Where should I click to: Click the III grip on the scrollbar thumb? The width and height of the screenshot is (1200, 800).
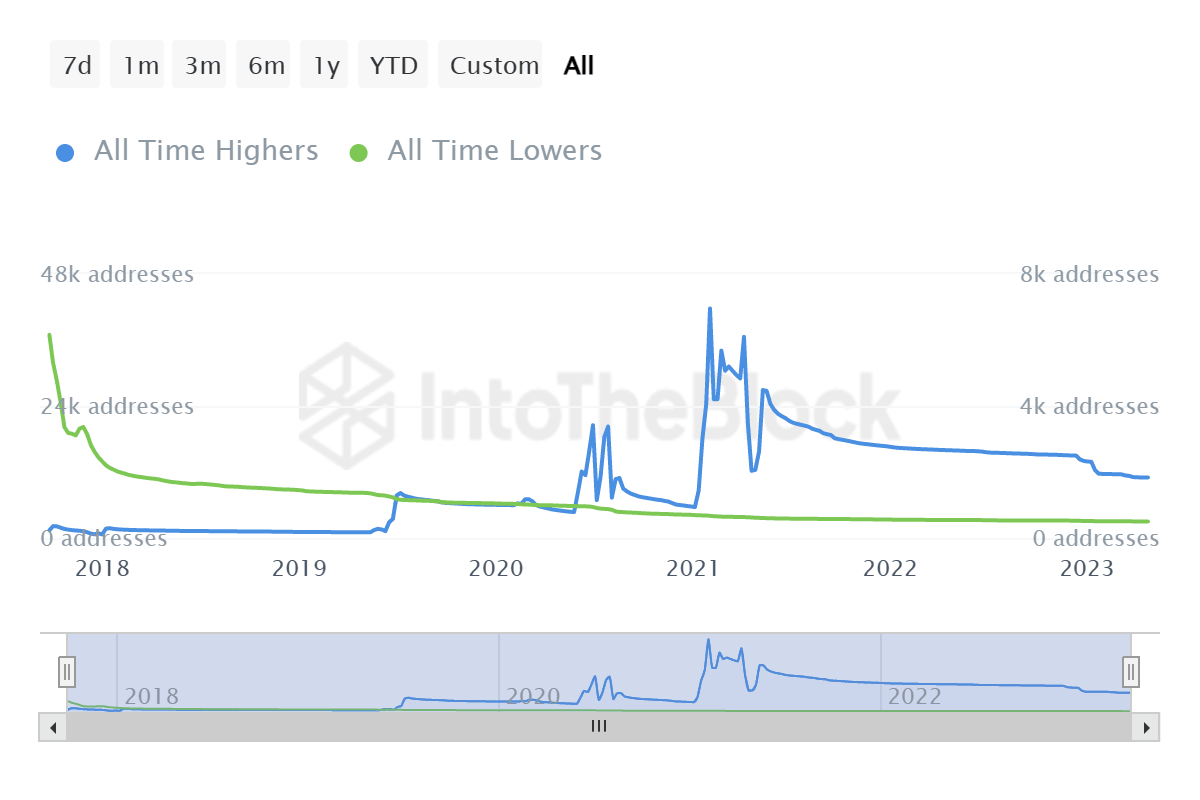click(x=600, y=727)
